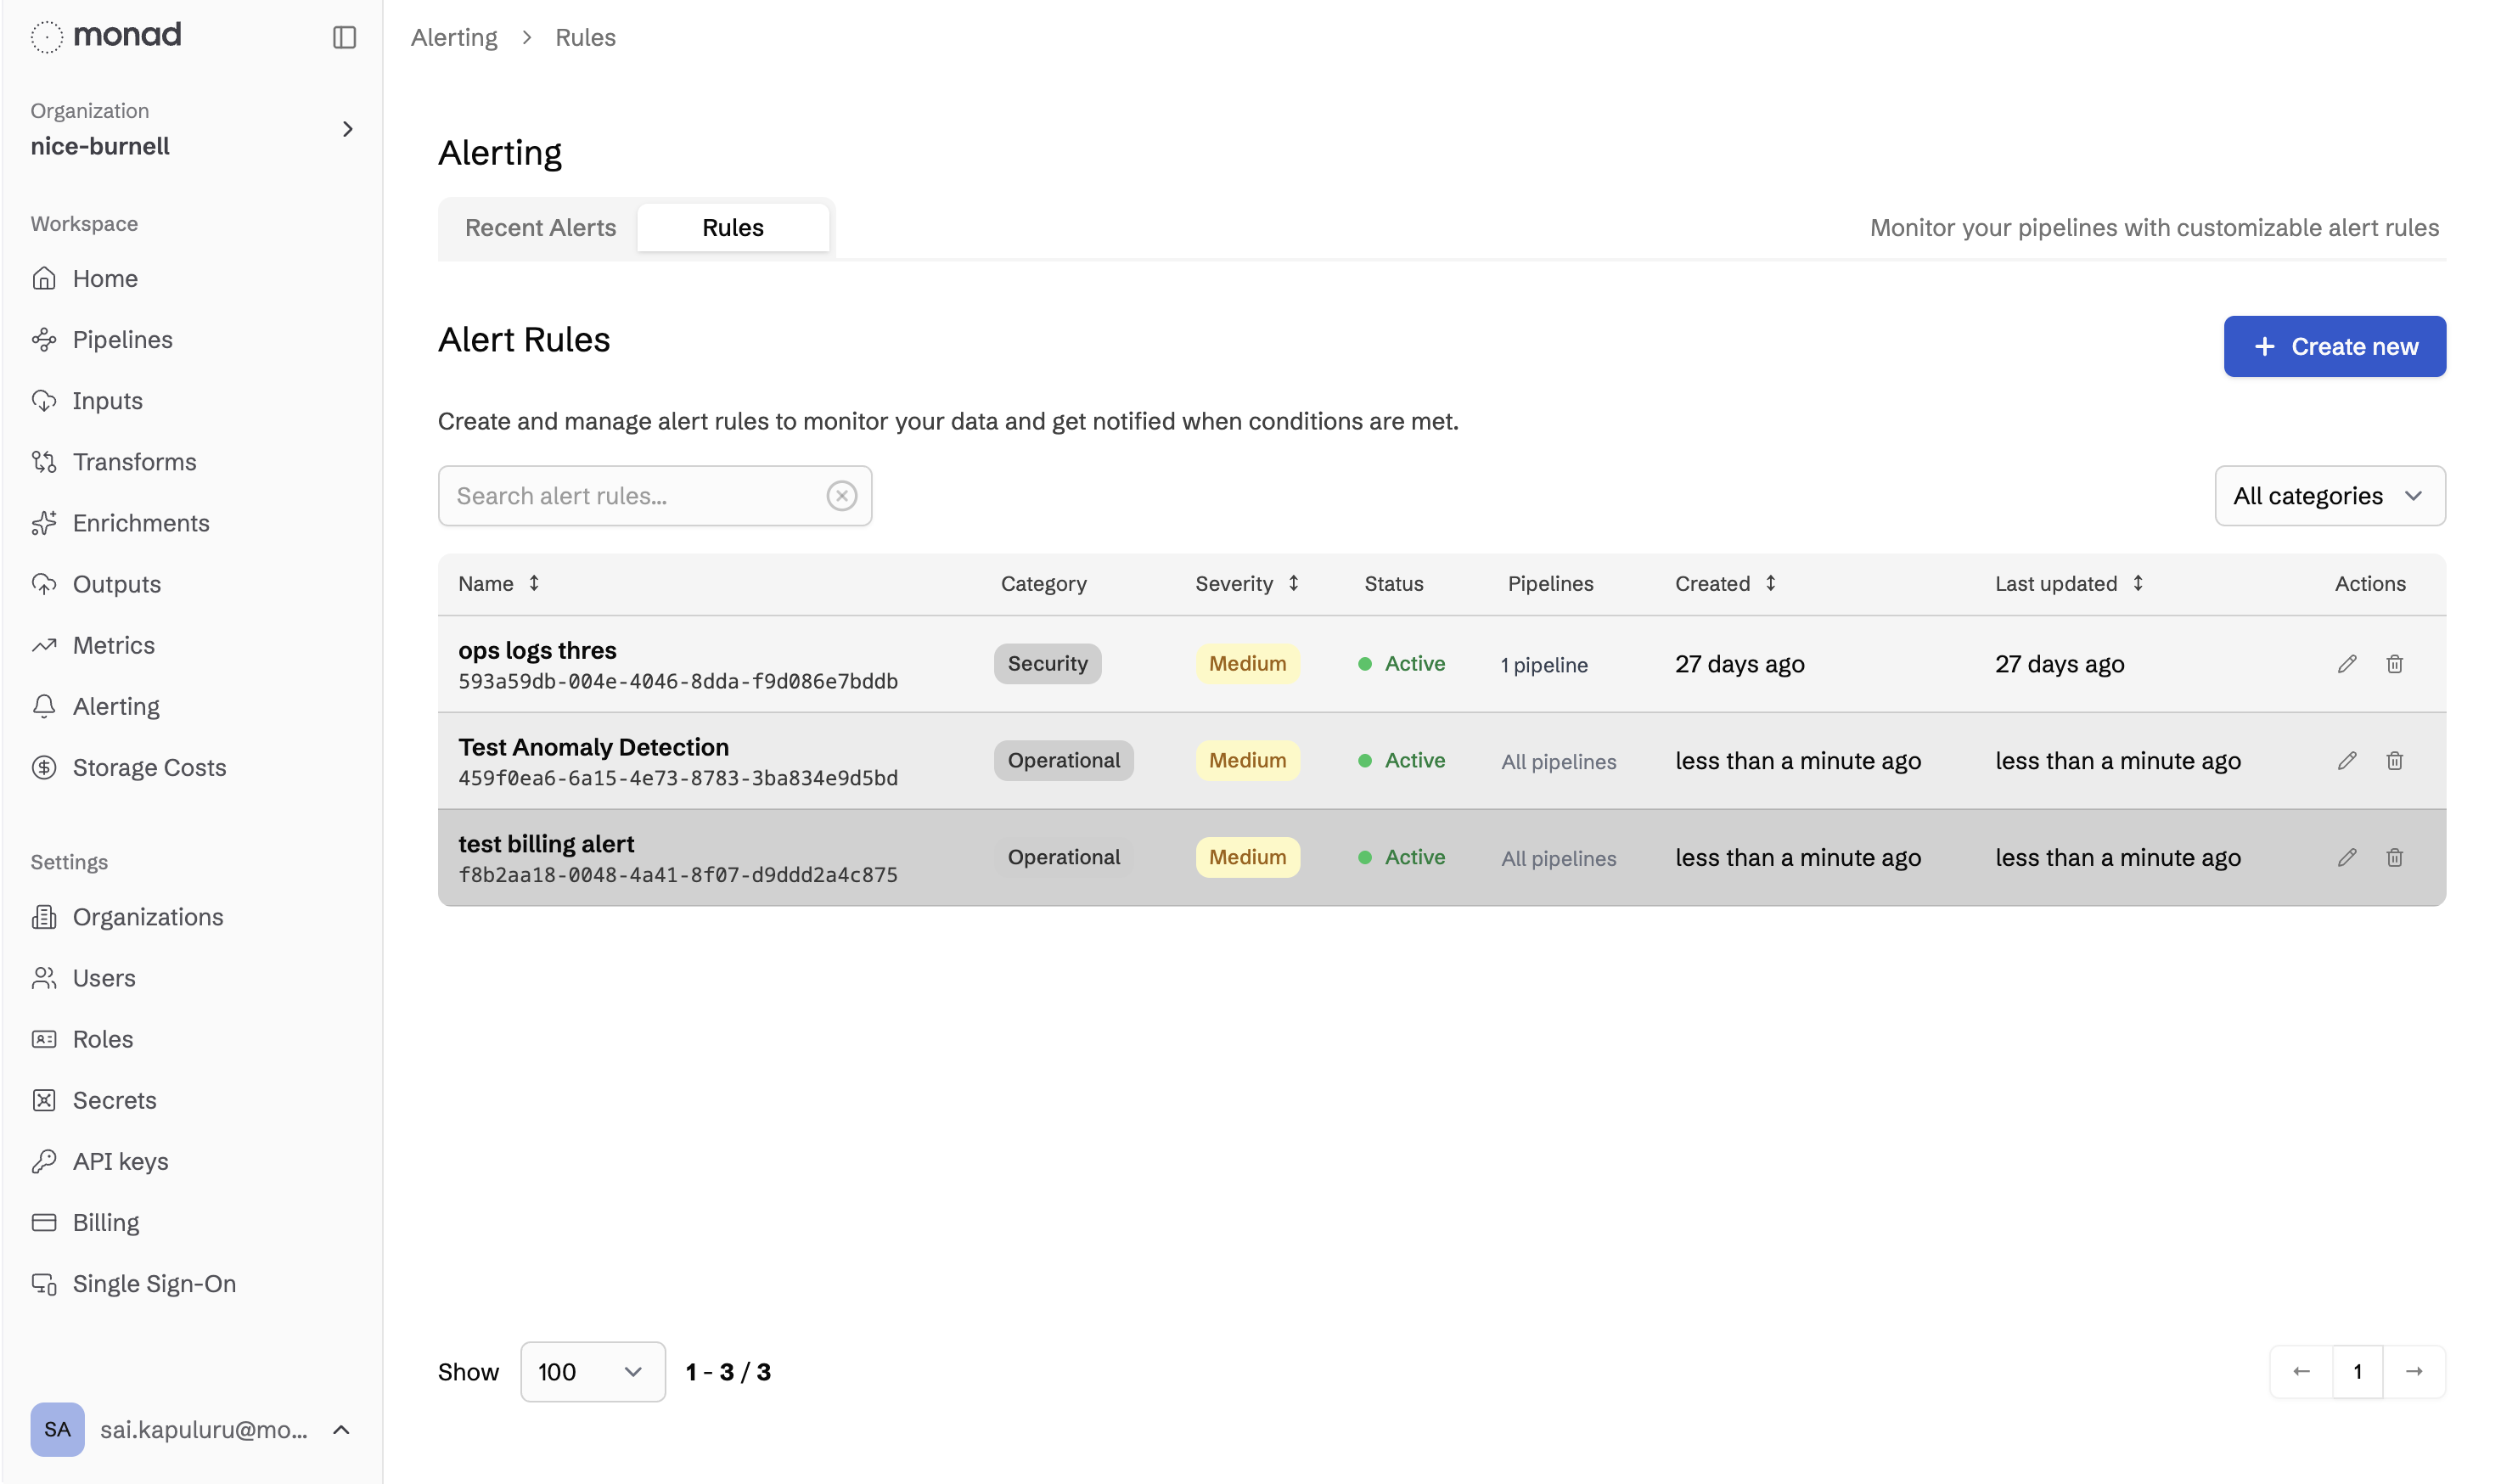
Task: Expand the nice-burnell organization switcher
Action: 347,129
